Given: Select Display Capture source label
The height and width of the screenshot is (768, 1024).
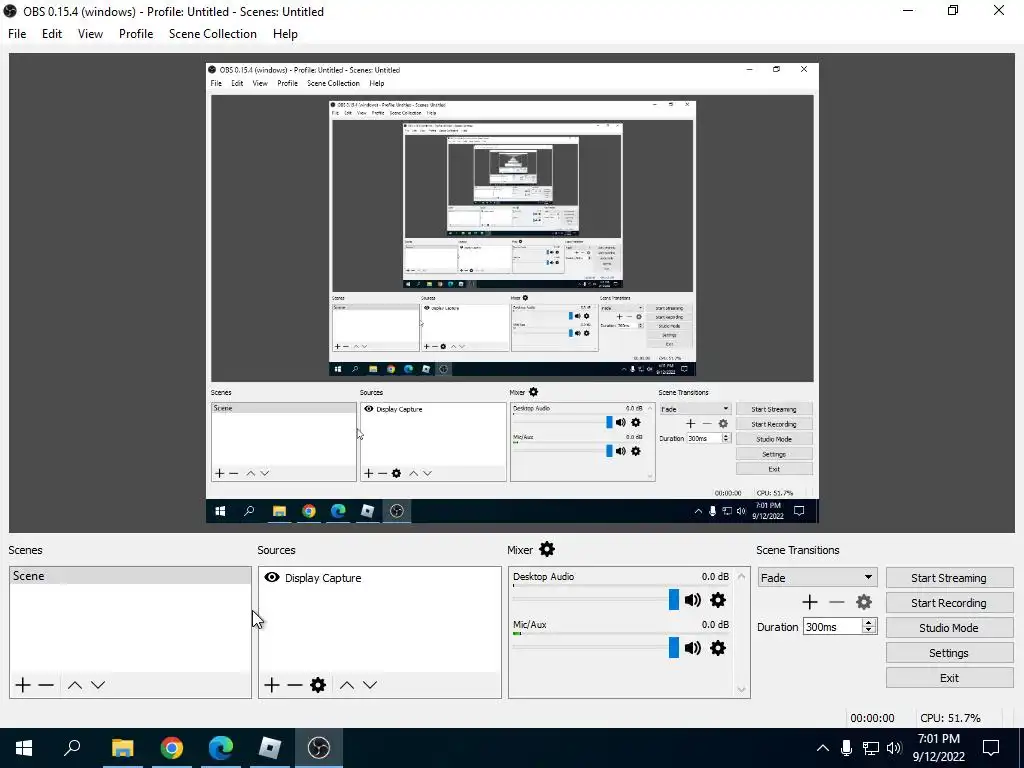Looking at the screenshot, I should tap(323, 578).
